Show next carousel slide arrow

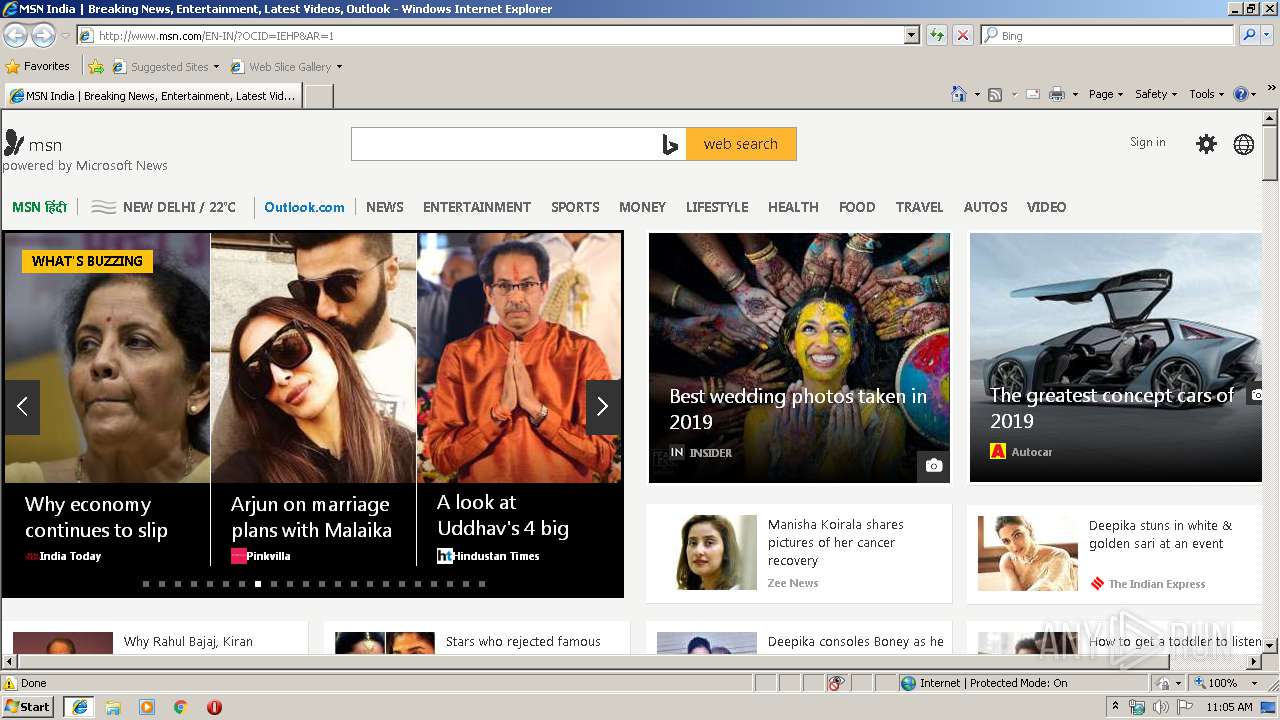point(603,407)
